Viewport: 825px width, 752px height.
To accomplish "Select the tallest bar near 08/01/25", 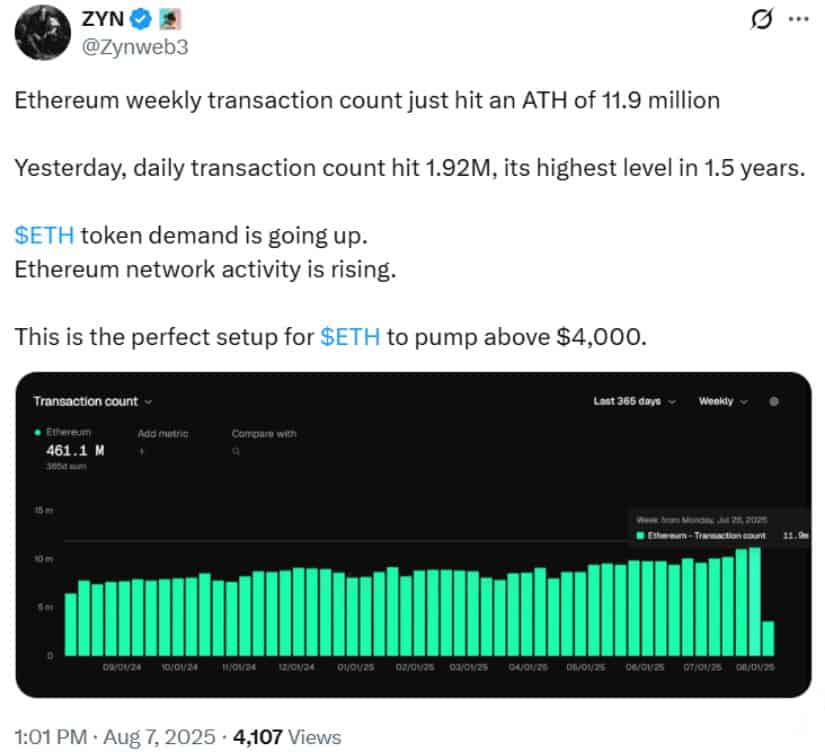I will (755, 601).
